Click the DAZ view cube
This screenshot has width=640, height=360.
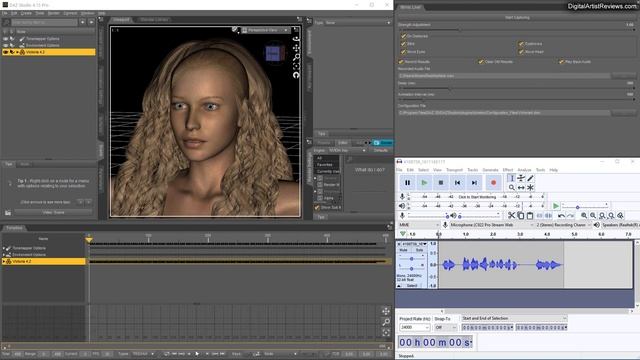pyautogui.click(x=273, y=53)
